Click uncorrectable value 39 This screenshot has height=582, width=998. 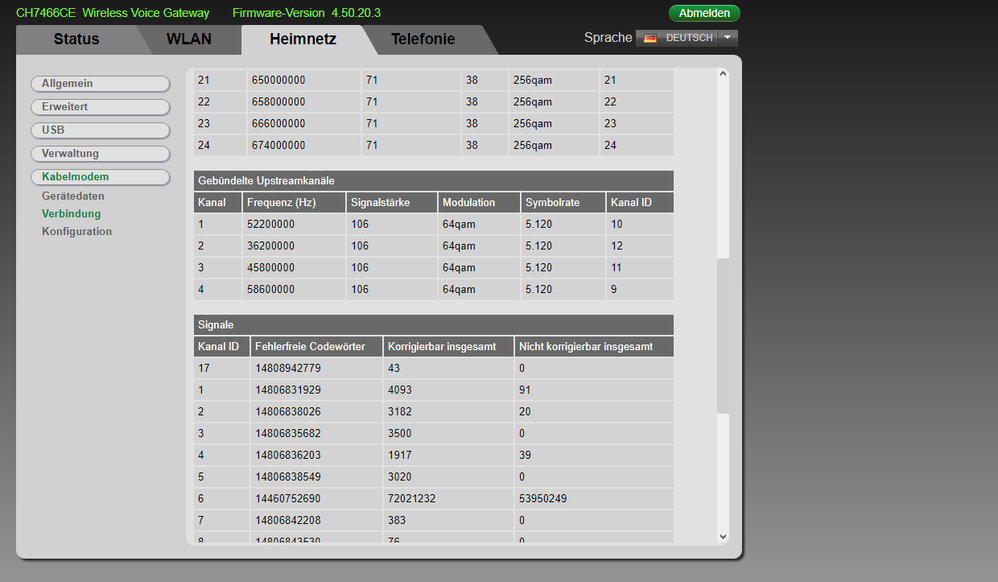[525, 455]
